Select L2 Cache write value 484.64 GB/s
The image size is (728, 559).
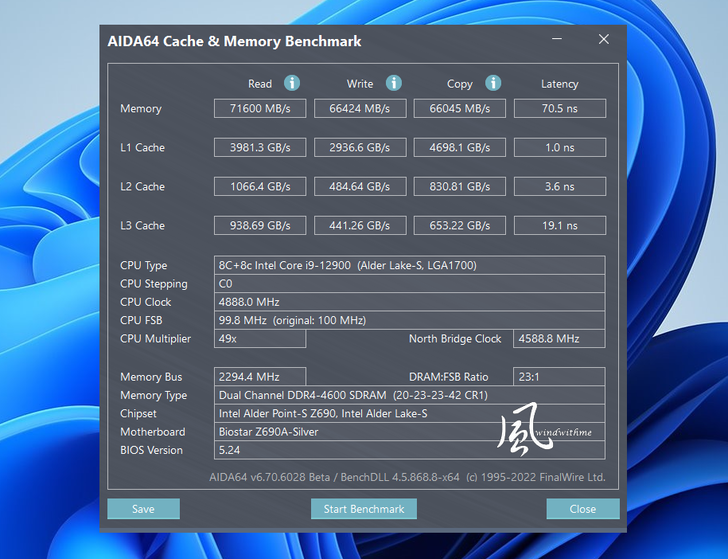click(360, 186)
